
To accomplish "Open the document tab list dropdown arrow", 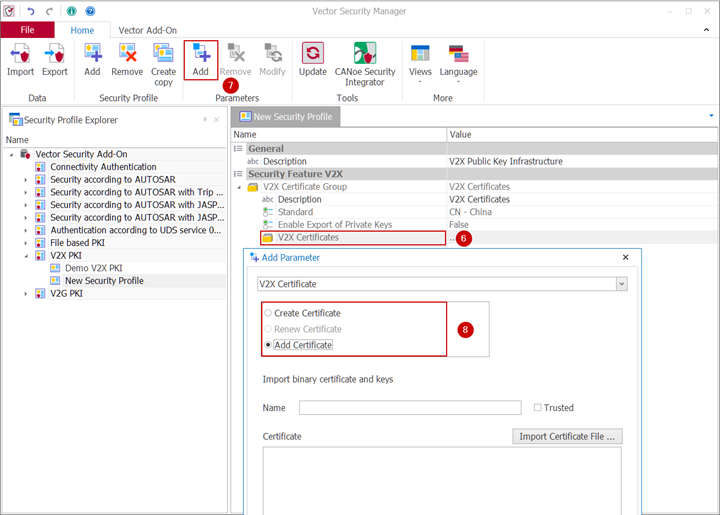I will coord(711,116).
